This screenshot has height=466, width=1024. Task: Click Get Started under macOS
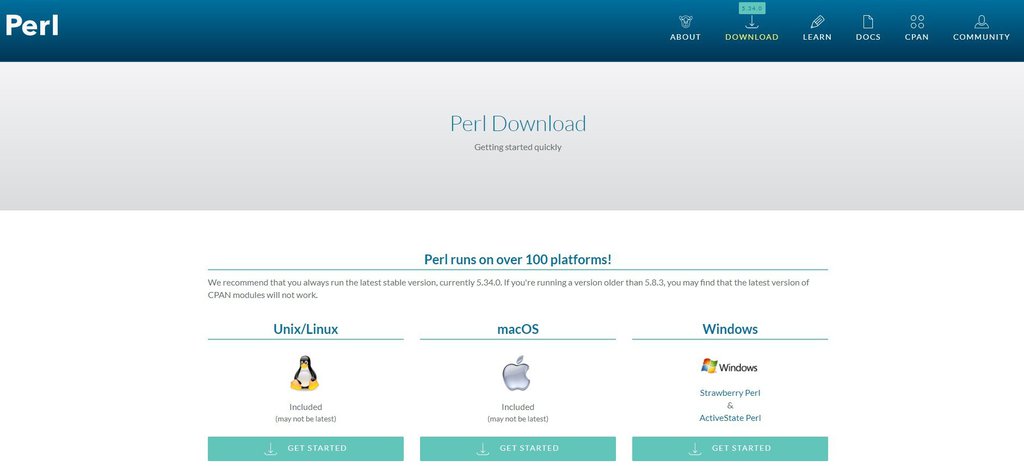click(x=518, y=448)
